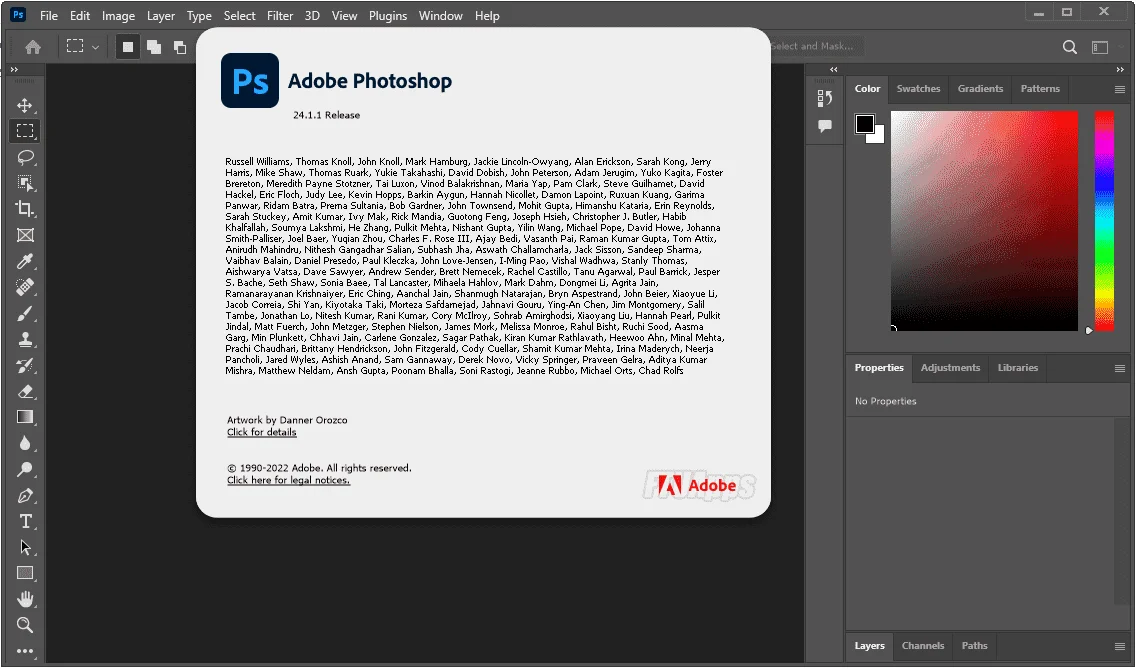Expand the History icon dock double arrow
This screenshot has width=1136, height=669.
click(834, 70)
